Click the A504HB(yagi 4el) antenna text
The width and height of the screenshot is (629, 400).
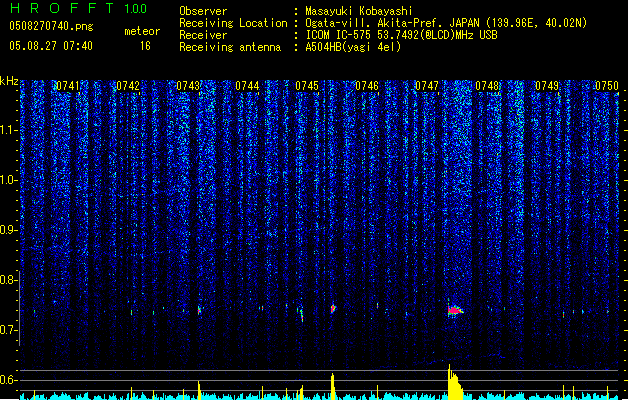[x=353, y=47]
